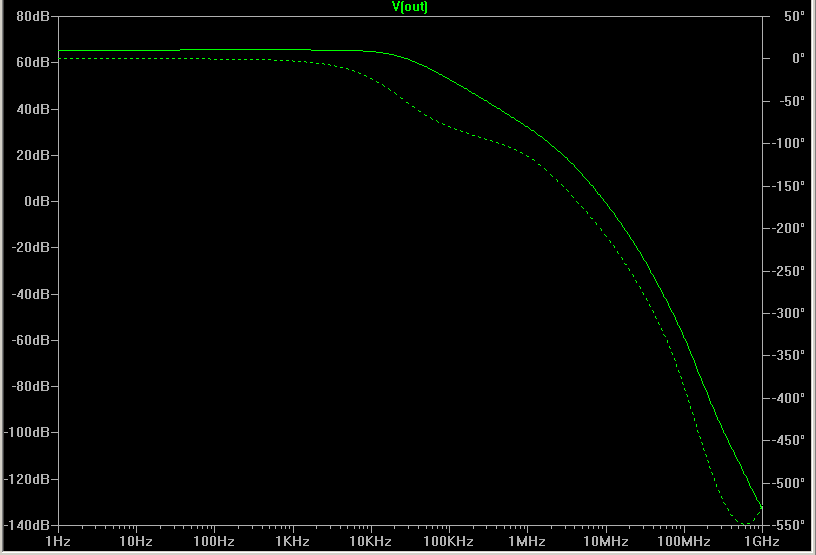This screenshot has width=816, height=555.
Task: Click the -300° phase axis label
Action: click(788, 313)
